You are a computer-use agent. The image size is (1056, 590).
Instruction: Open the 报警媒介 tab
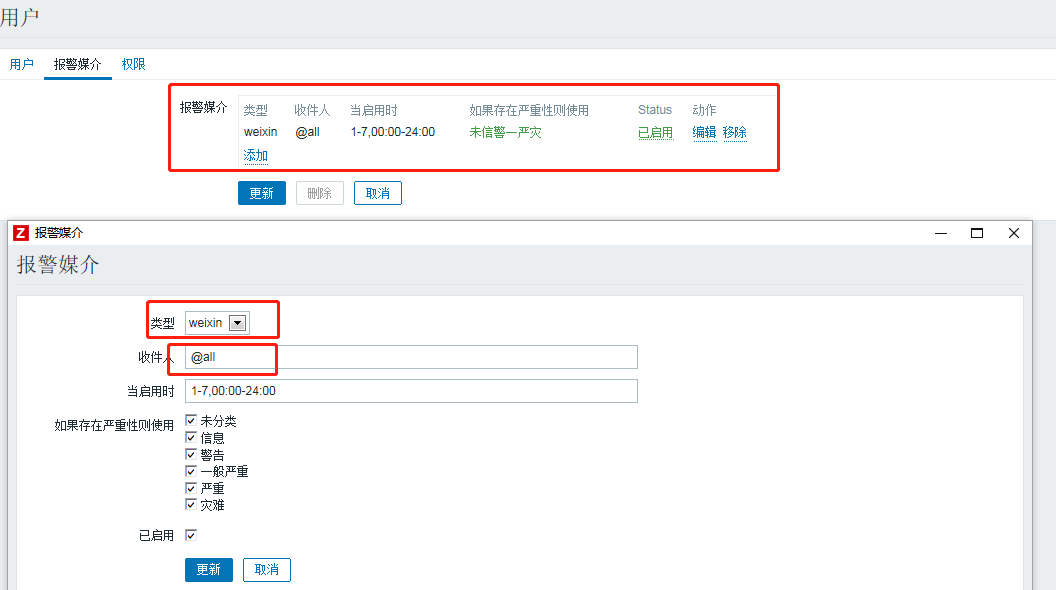tap(77, 64)
